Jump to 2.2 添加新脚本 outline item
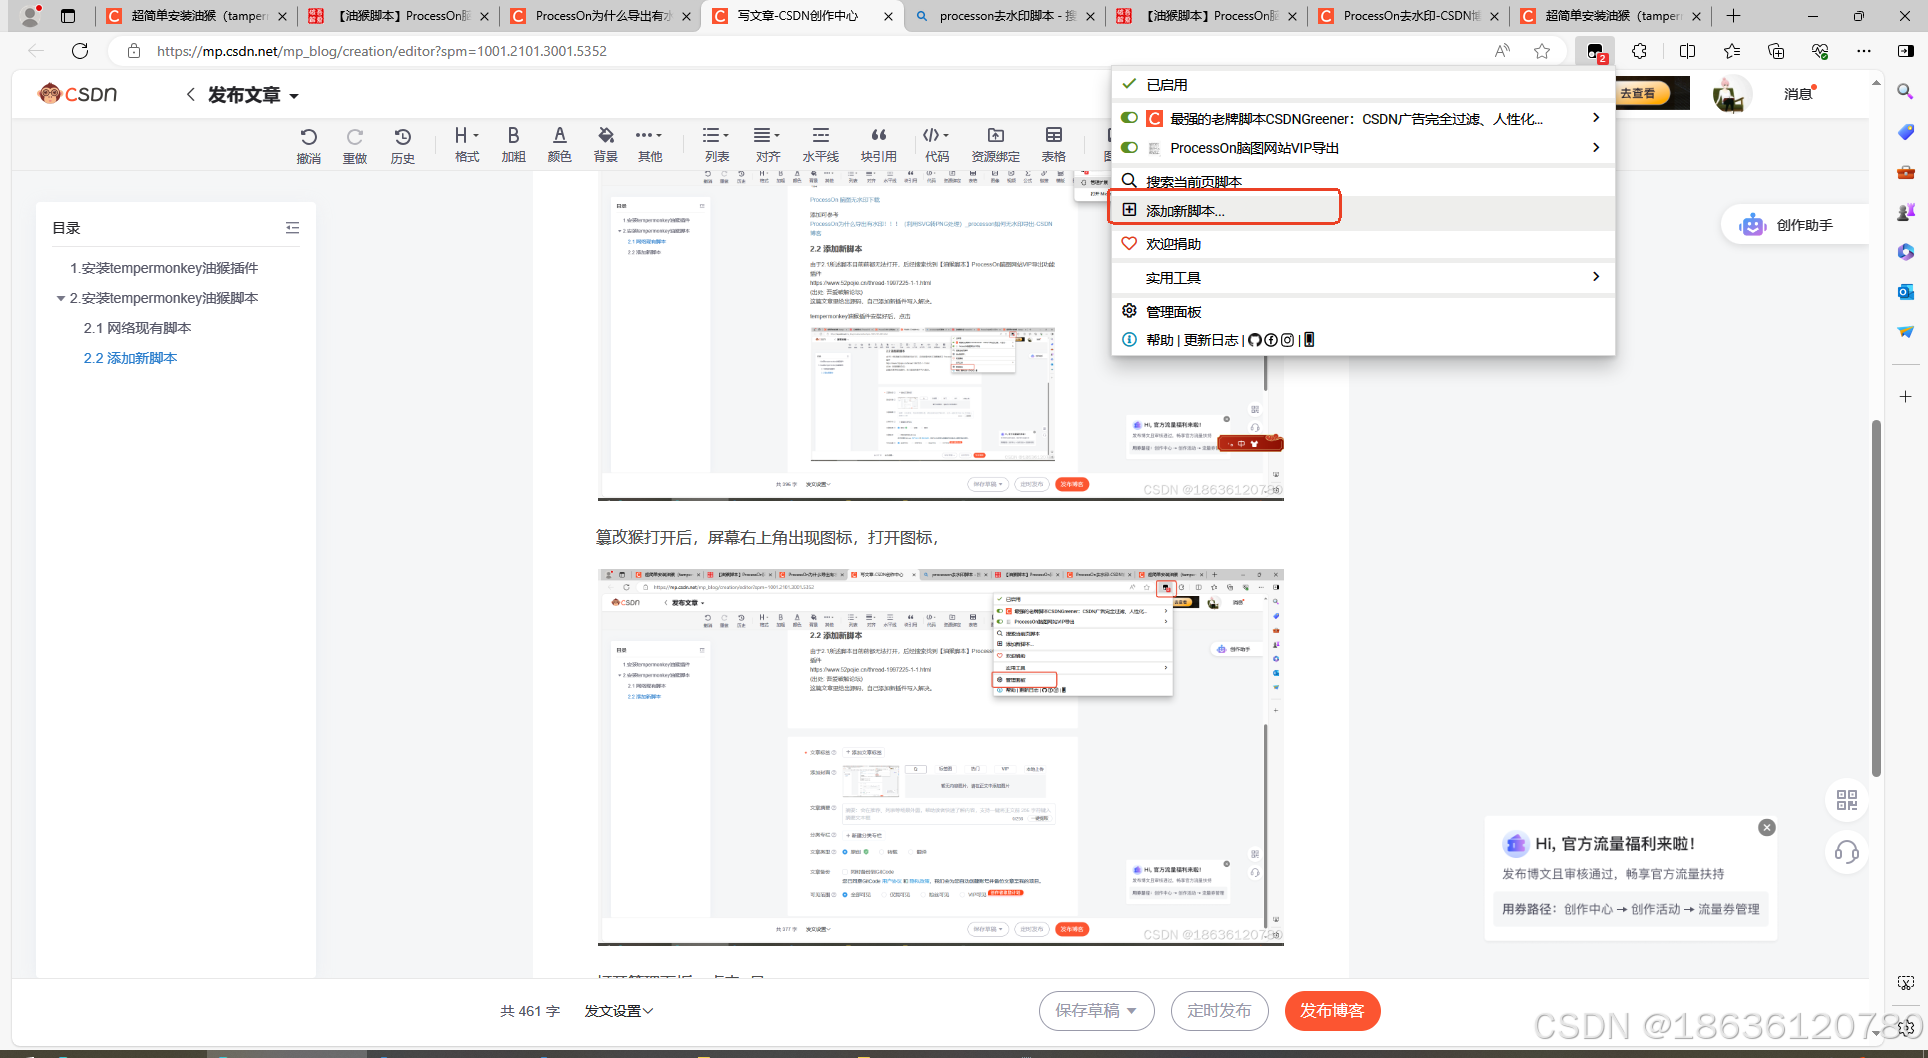This screenshot has width=1928, height=1058. tap(130, 358)
